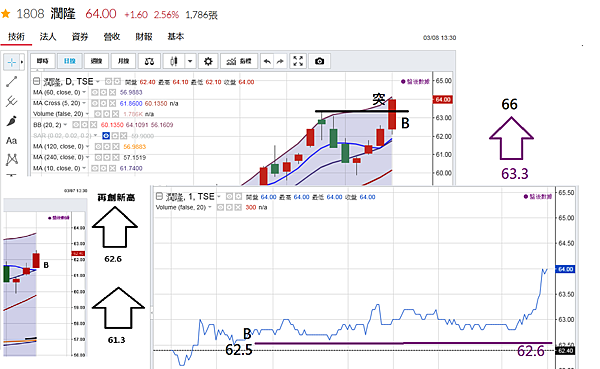Hide the MA (60, close, 0) indicator
Viewport: 600px width, 369px height.
pos(94,93)
